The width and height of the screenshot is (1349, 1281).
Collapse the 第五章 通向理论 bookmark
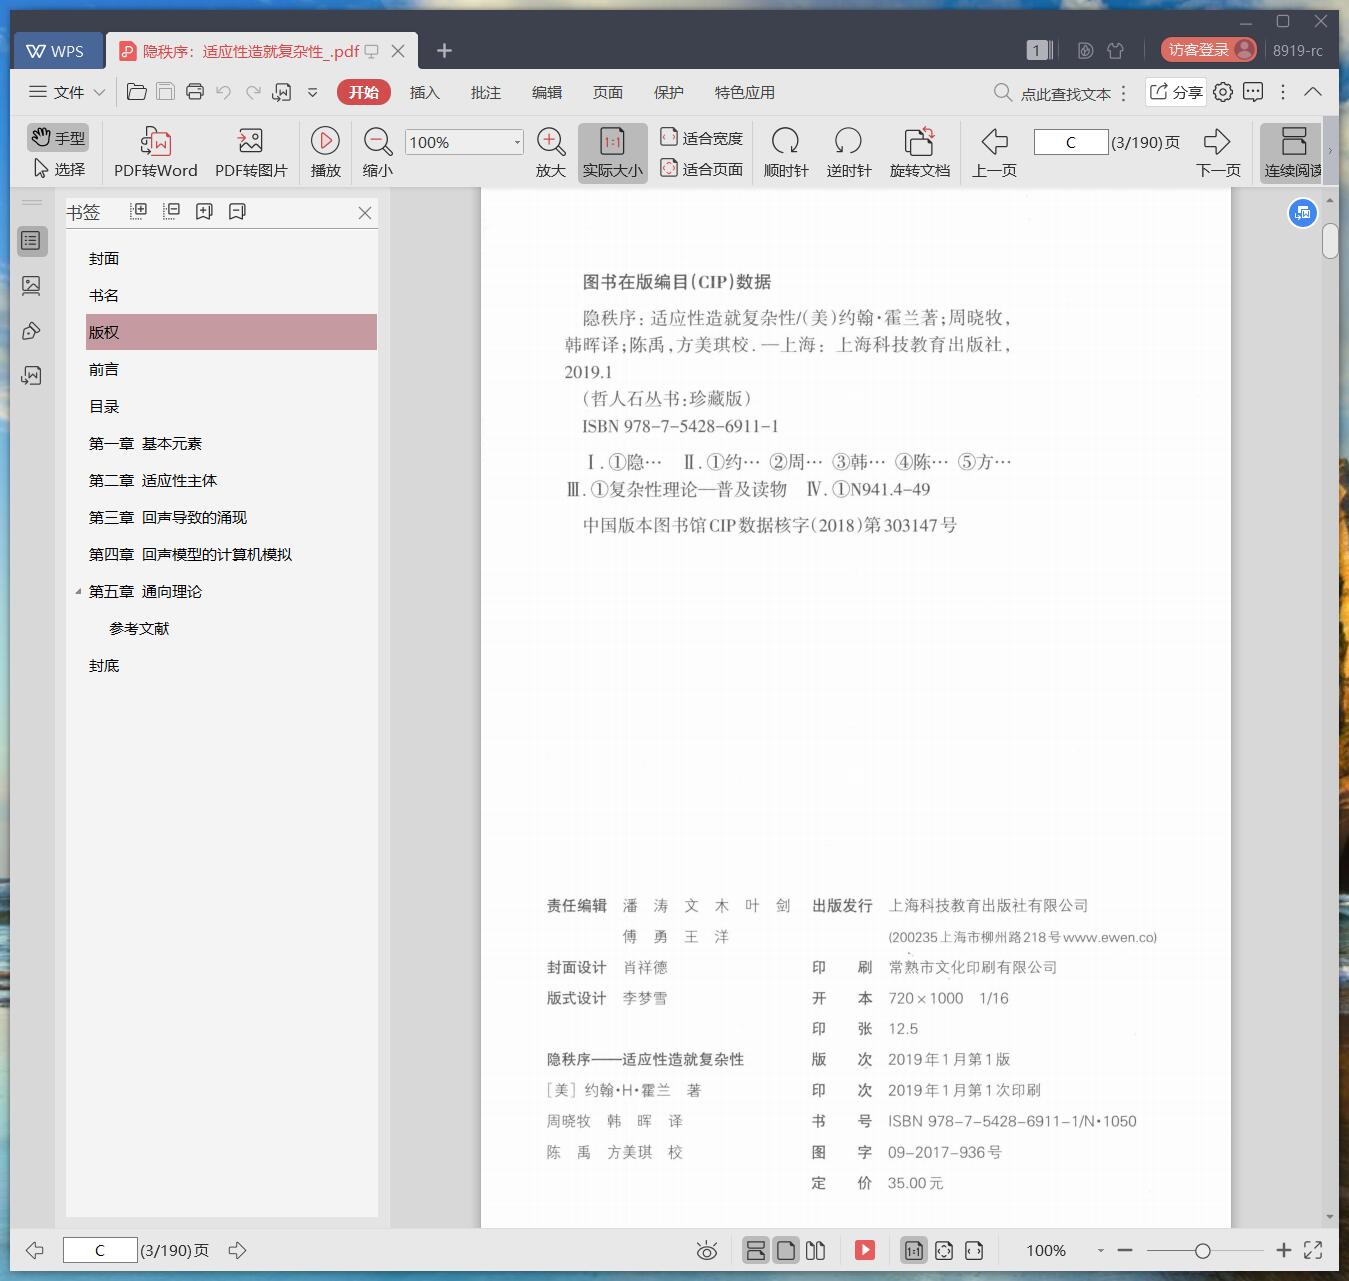click(x=78, y=591)
